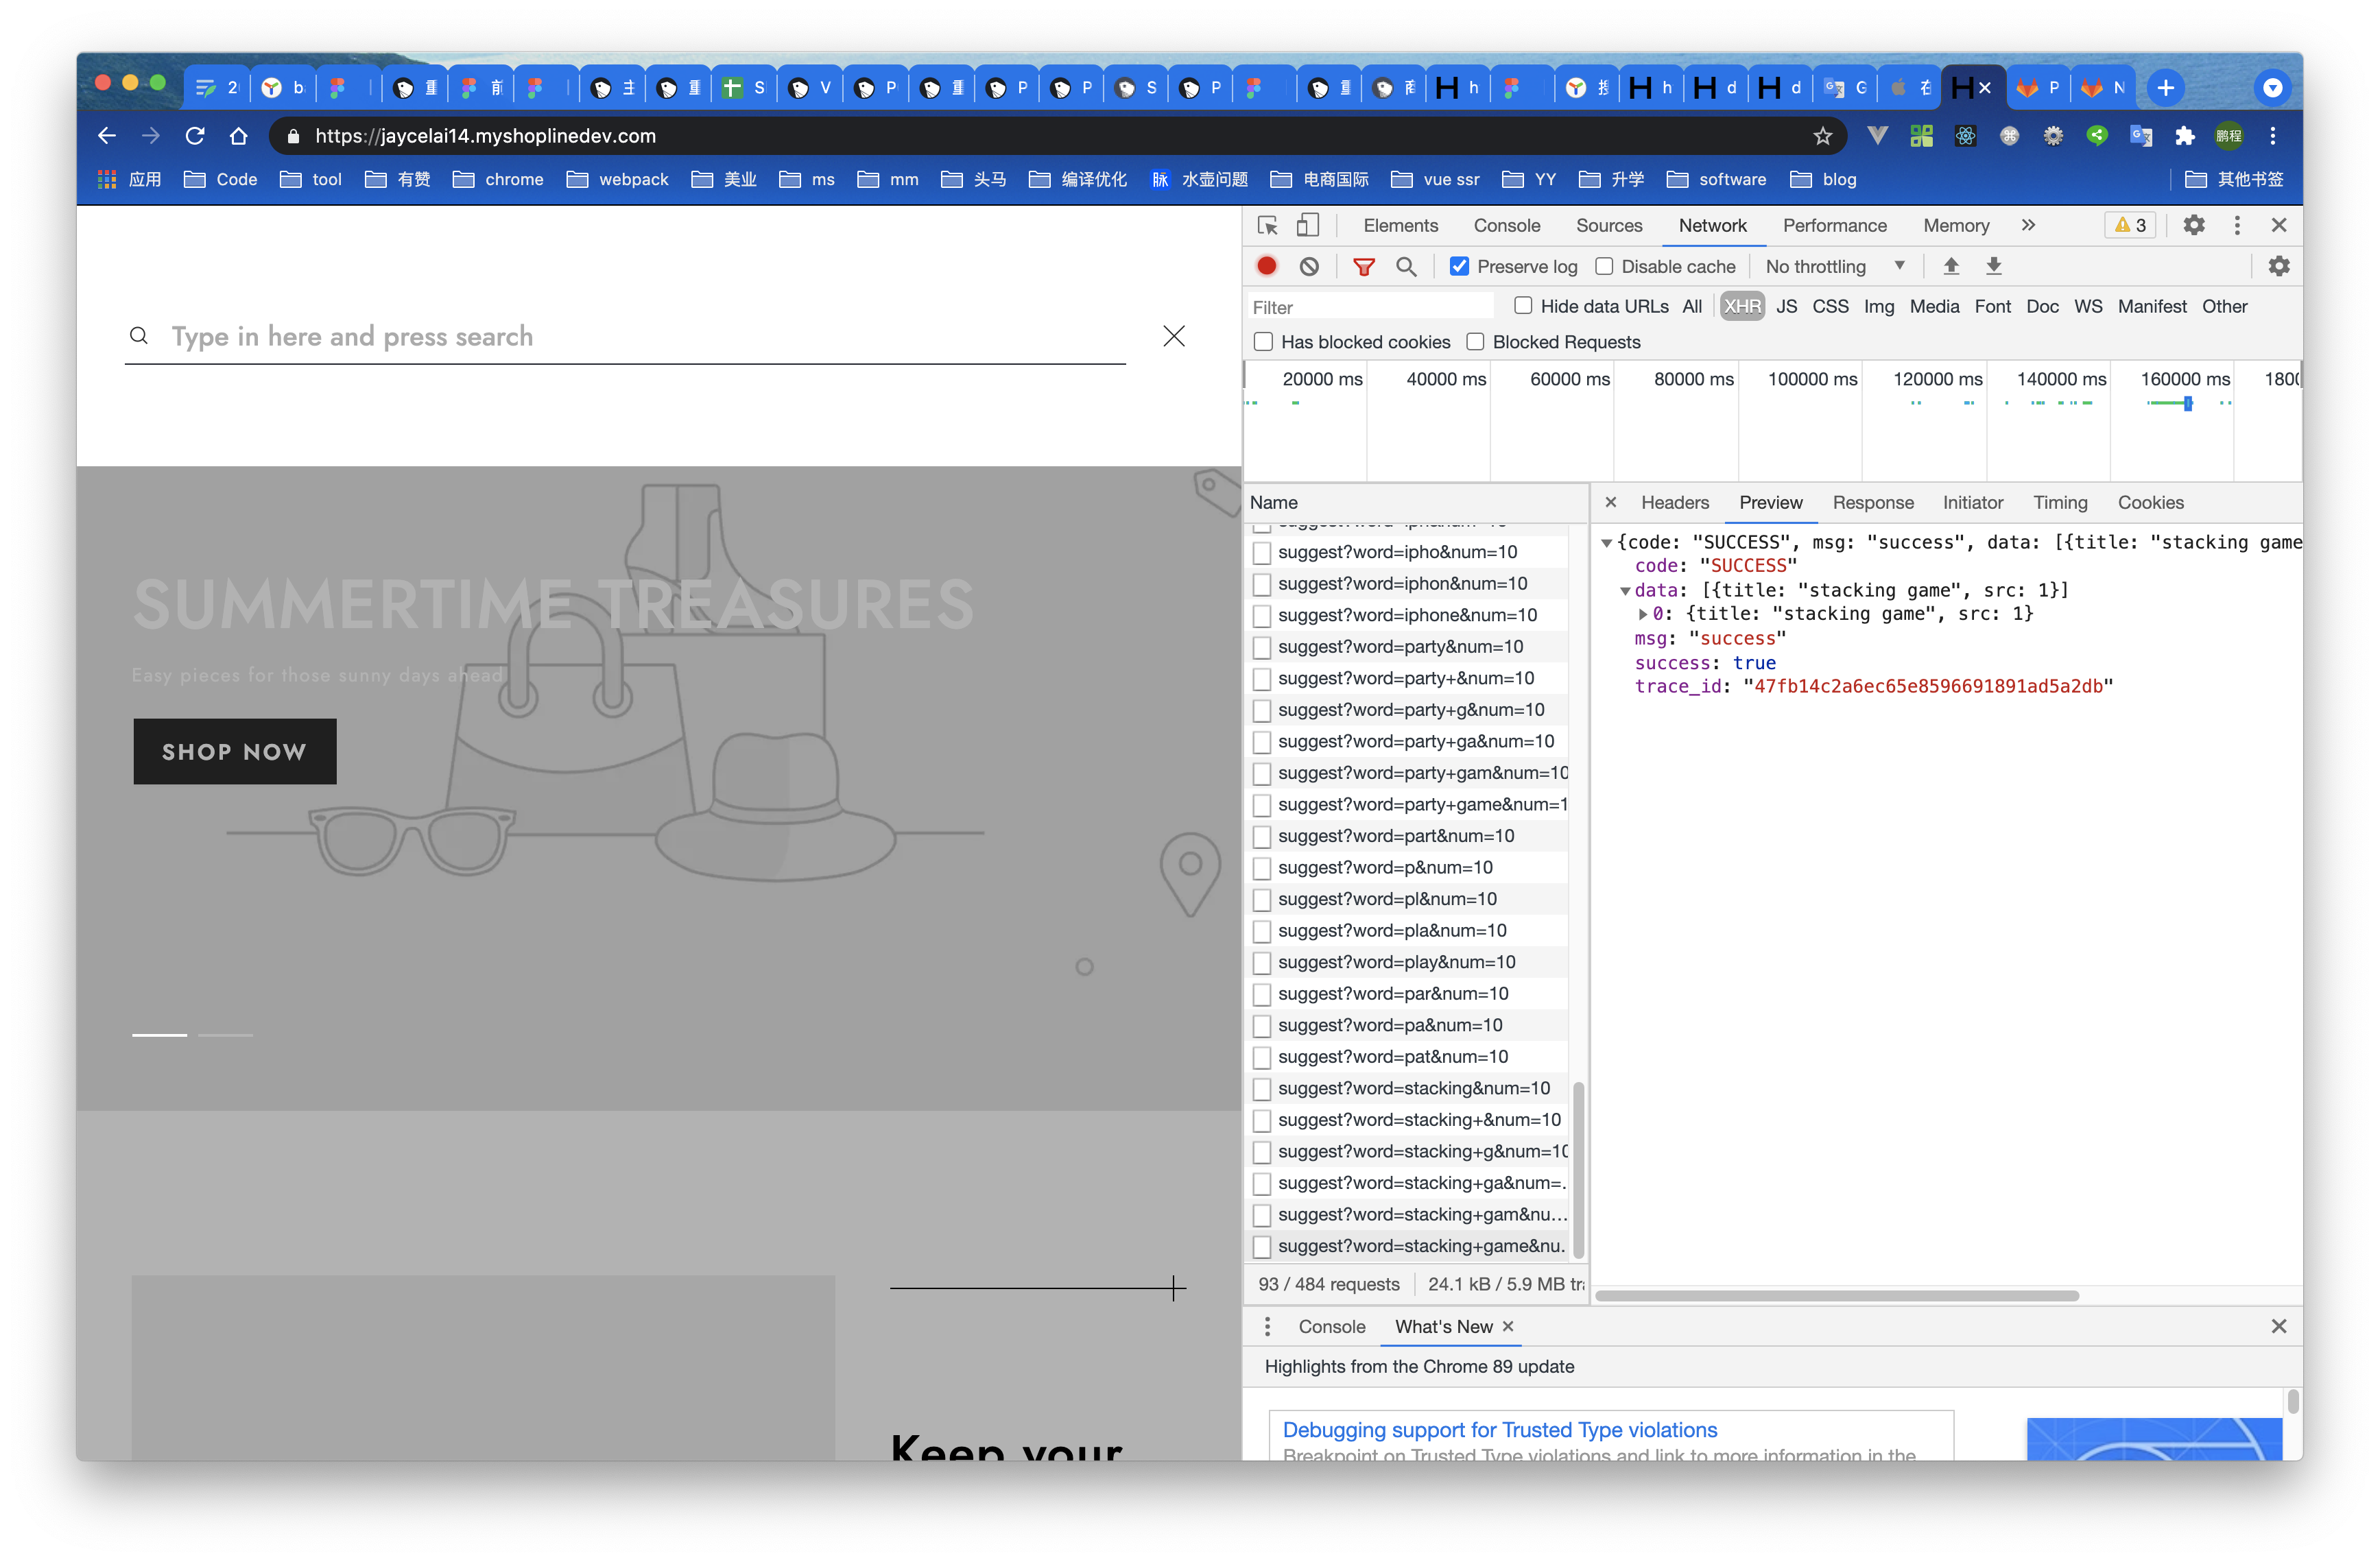Image resolution: width=2380 pixels, height=1562 pixels.
Task: Enable the Disable cache checkbox
Action: coord(1604,266)
